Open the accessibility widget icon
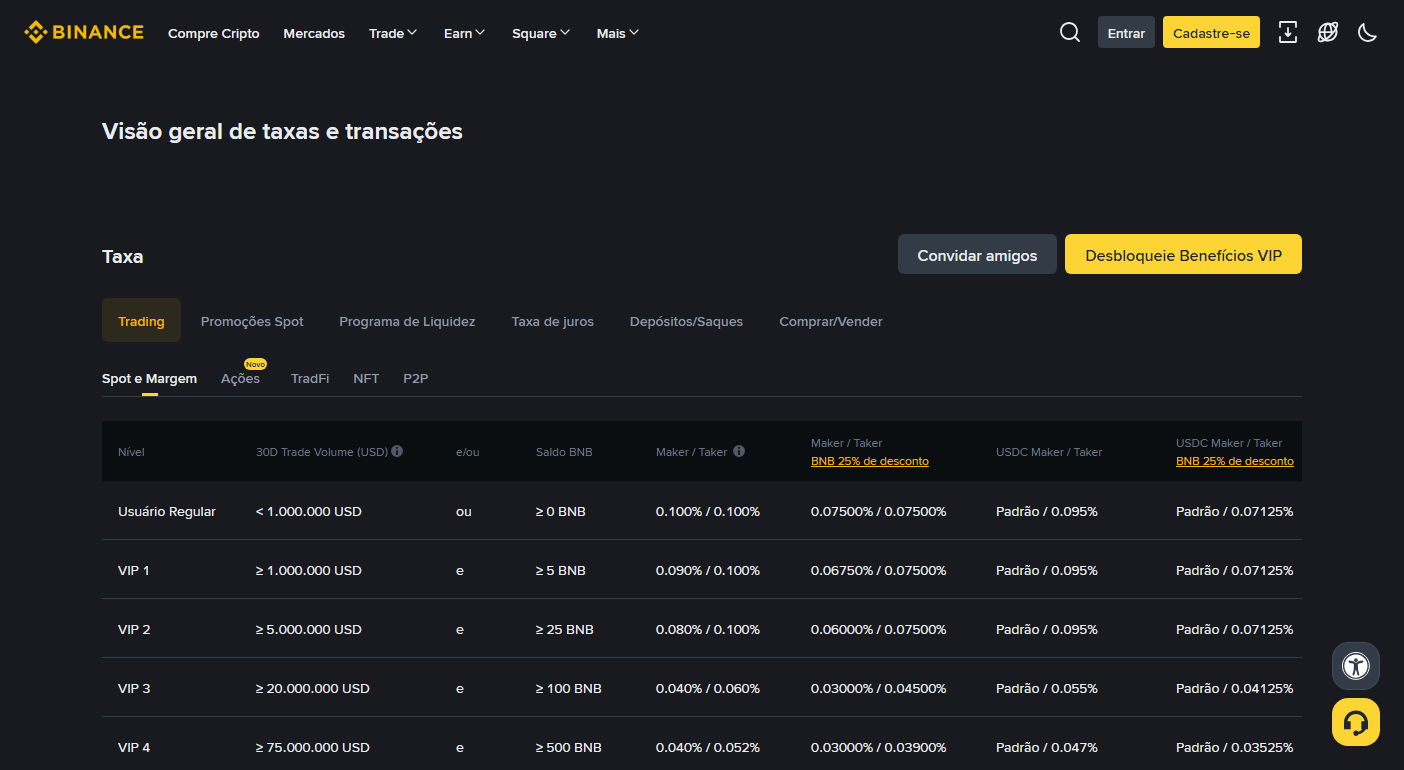Image resolution: width=1404 pixels, height=770 pixels. 1356,665
